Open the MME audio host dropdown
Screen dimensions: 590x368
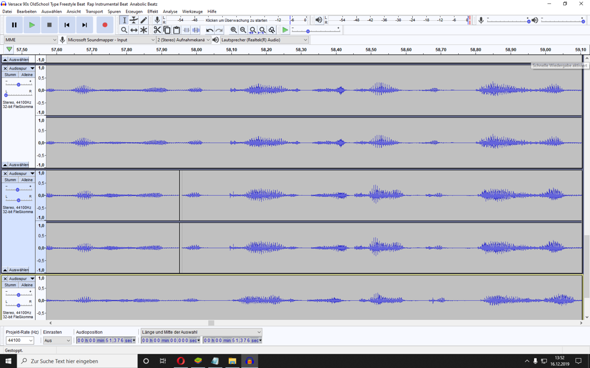31,40
